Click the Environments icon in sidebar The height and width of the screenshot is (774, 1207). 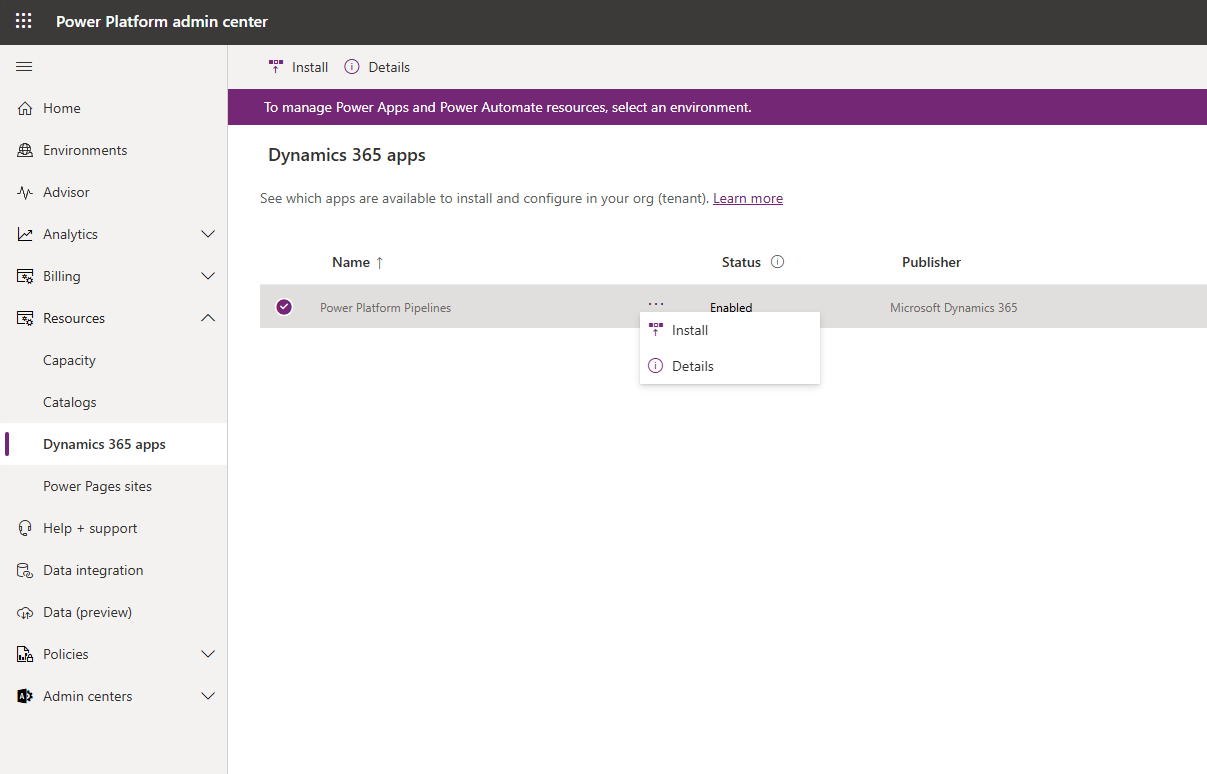25,150
